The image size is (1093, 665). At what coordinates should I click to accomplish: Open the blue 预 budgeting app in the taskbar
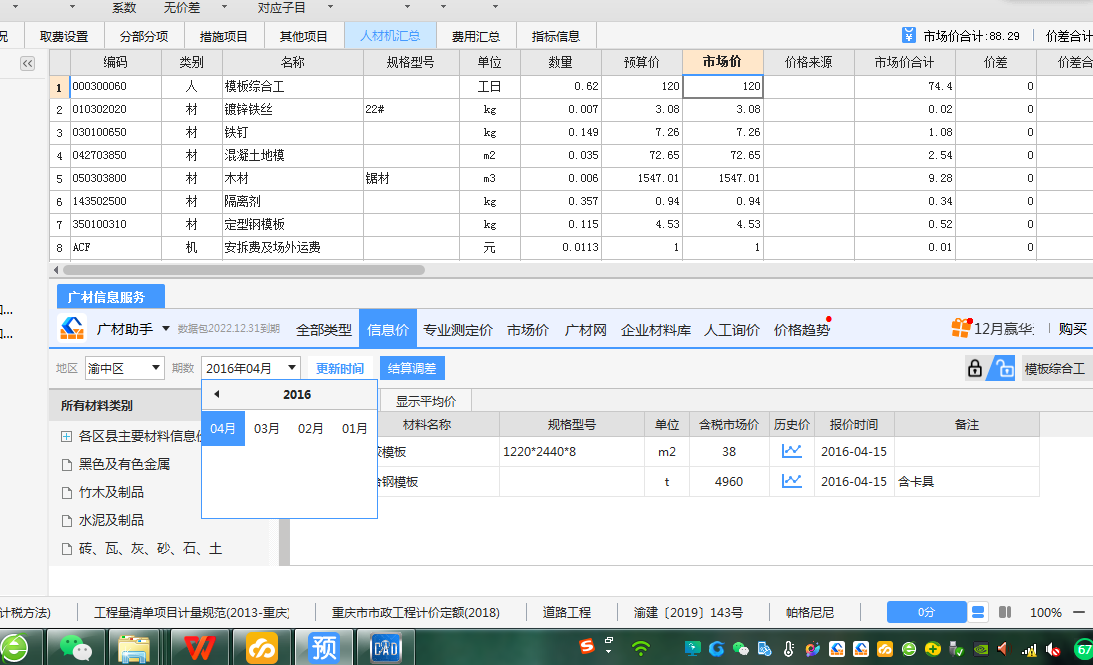click(323, 648)
